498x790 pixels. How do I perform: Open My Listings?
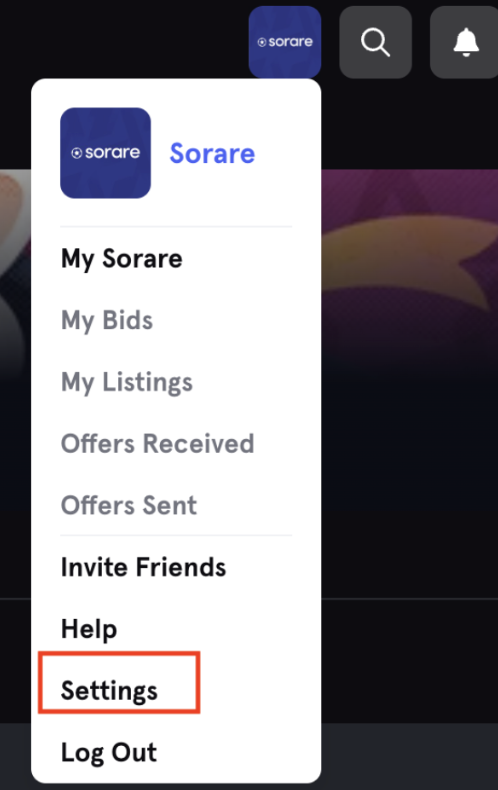coord(127,382)
